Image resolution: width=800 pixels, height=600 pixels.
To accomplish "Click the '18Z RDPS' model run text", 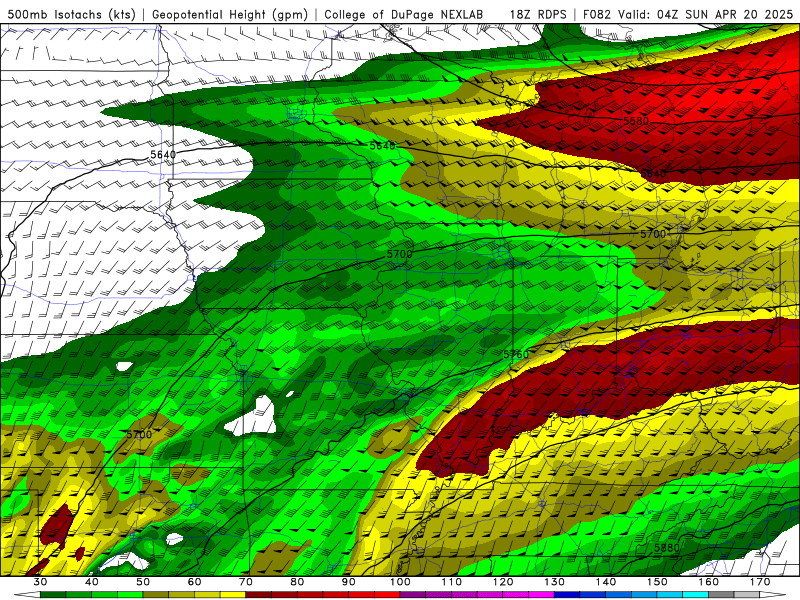I will pyautogui.click(x=538, y=14).
